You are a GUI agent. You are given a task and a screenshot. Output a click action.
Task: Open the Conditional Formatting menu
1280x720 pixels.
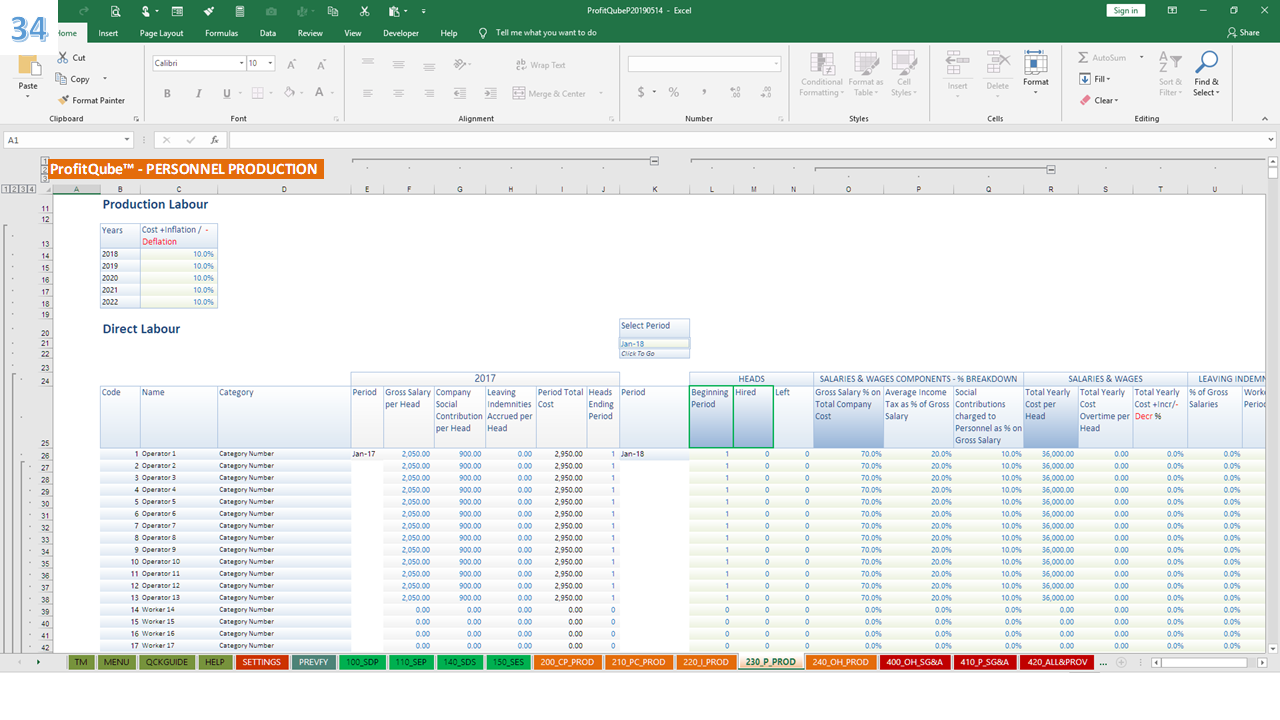click(822, 75)
